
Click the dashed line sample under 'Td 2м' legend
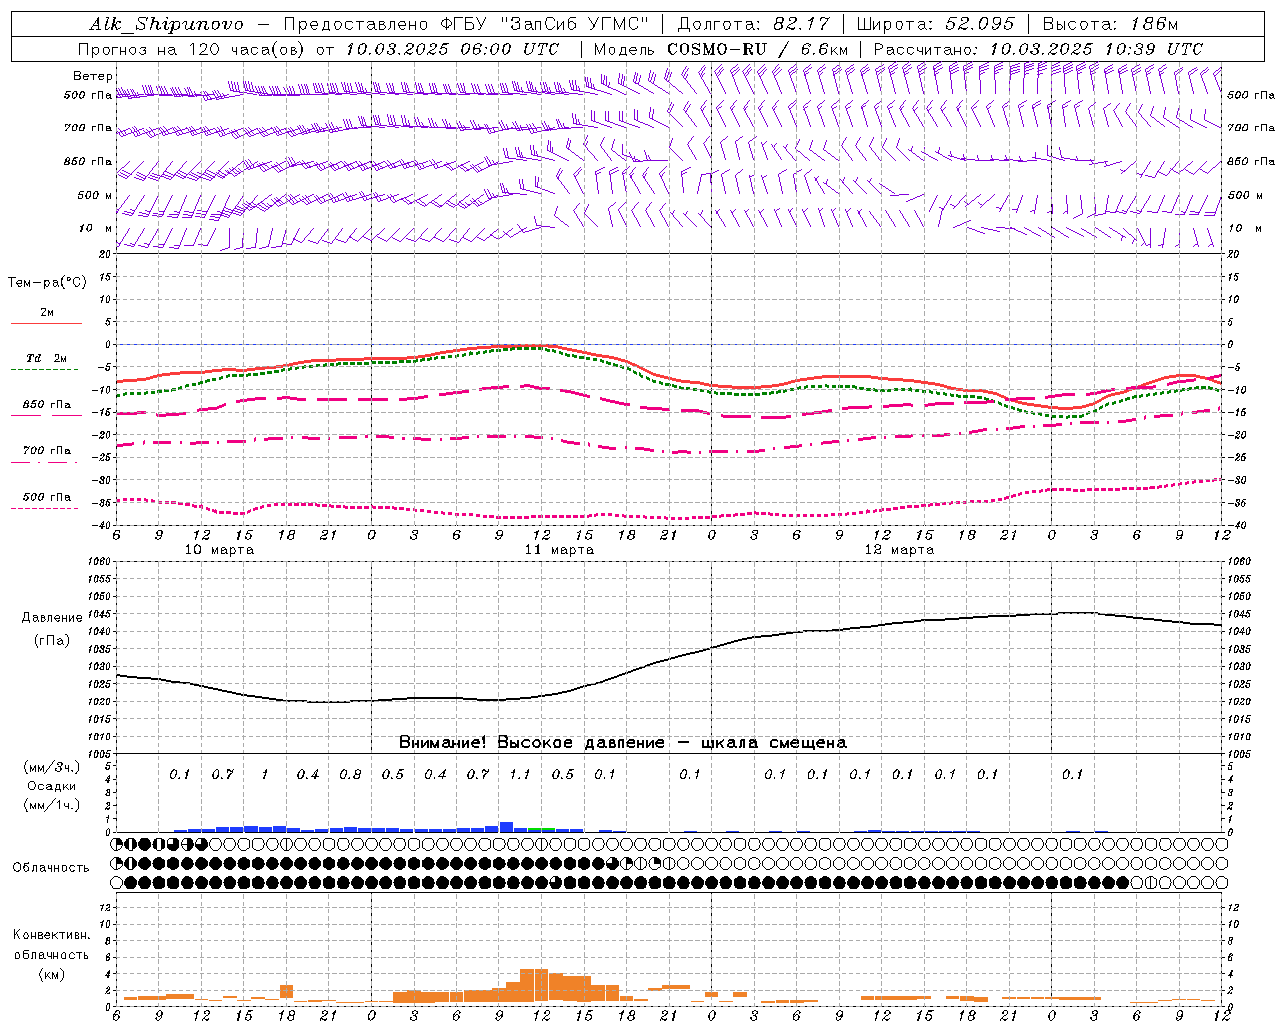(45, 370)
